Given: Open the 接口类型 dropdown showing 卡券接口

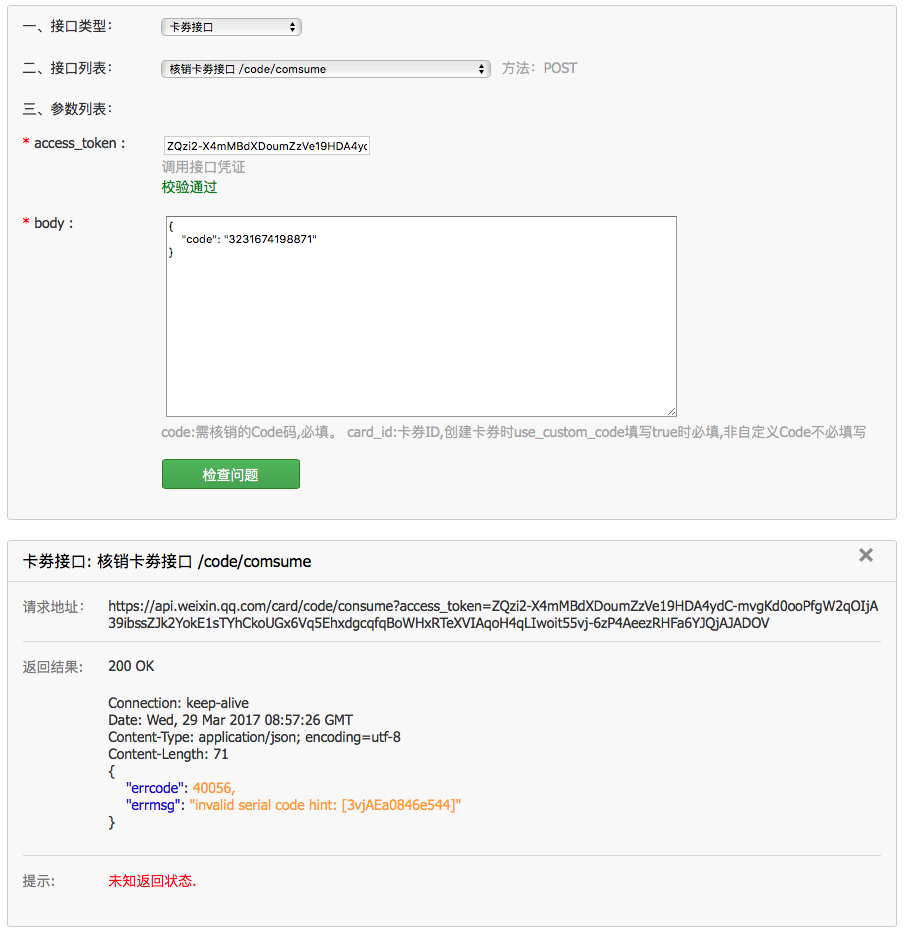Looking at the screenshot, I should (x=231, y=27).
